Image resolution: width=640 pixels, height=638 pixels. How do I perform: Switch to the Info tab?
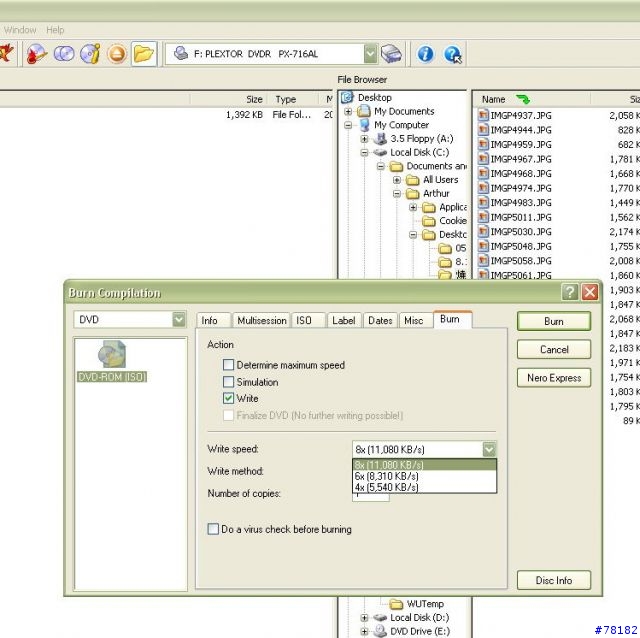(x=213, y=320)
